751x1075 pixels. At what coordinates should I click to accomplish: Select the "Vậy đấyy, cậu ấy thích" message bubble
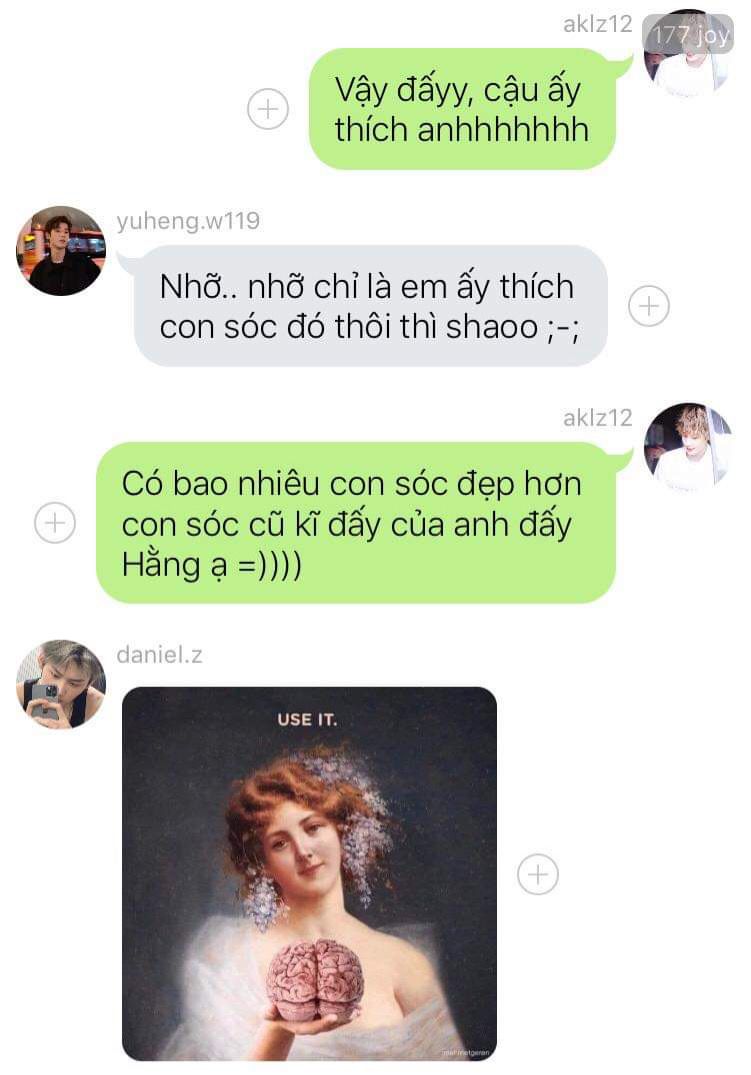click(x=462, y=109)
